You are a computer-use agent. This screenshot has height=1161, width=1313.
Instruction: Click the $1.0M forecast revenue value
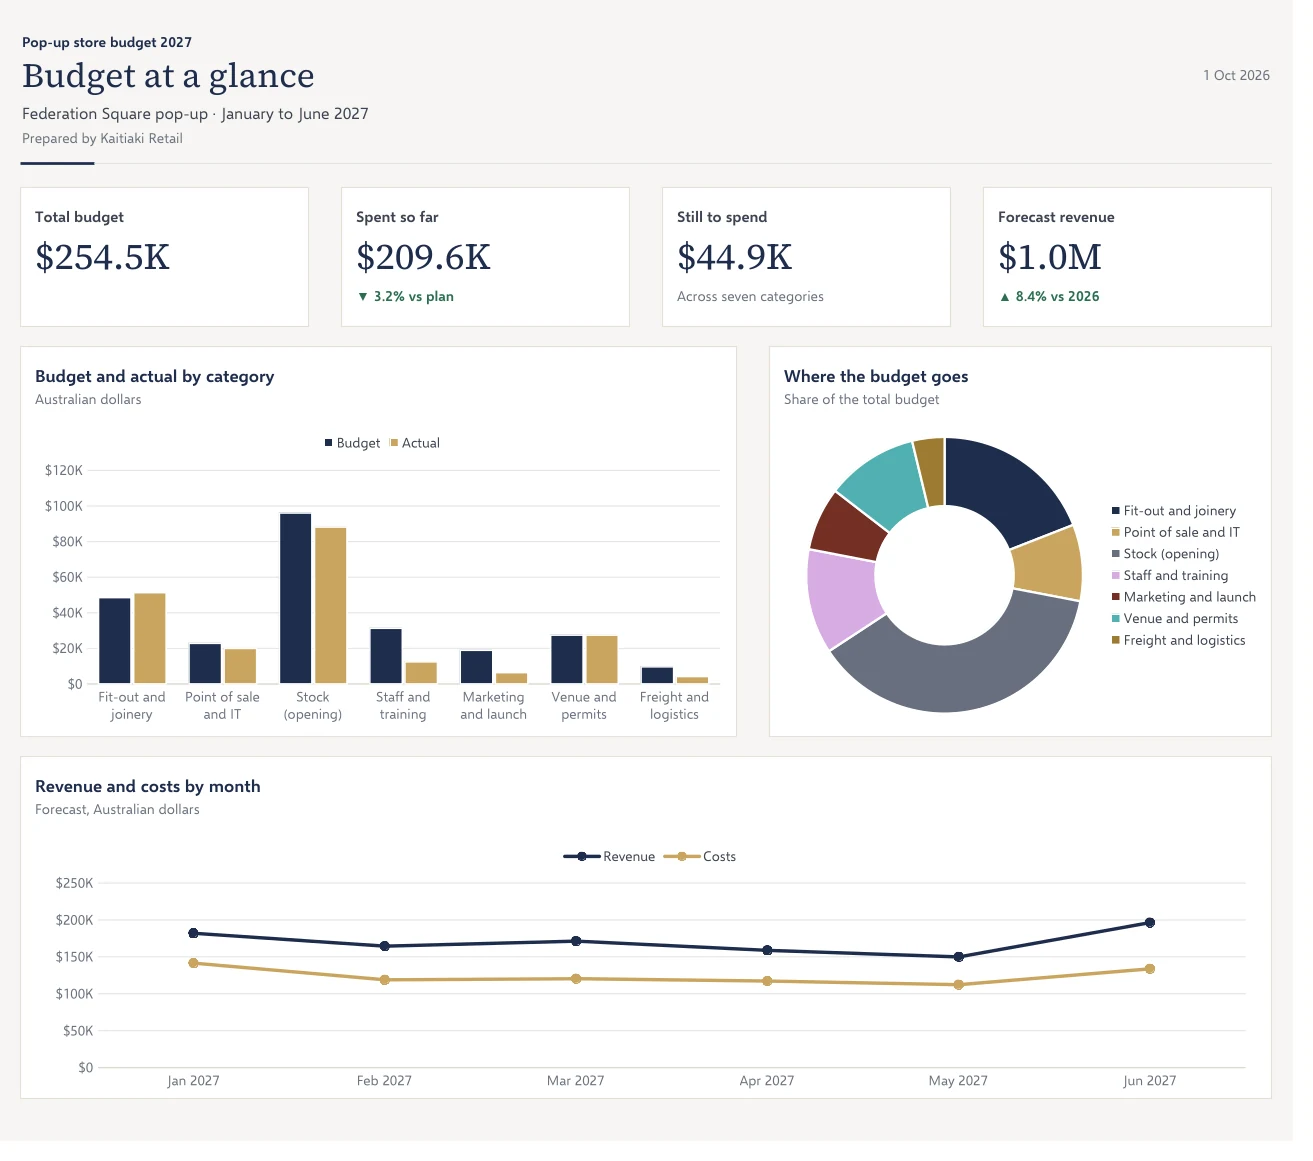click(1050, 258)
